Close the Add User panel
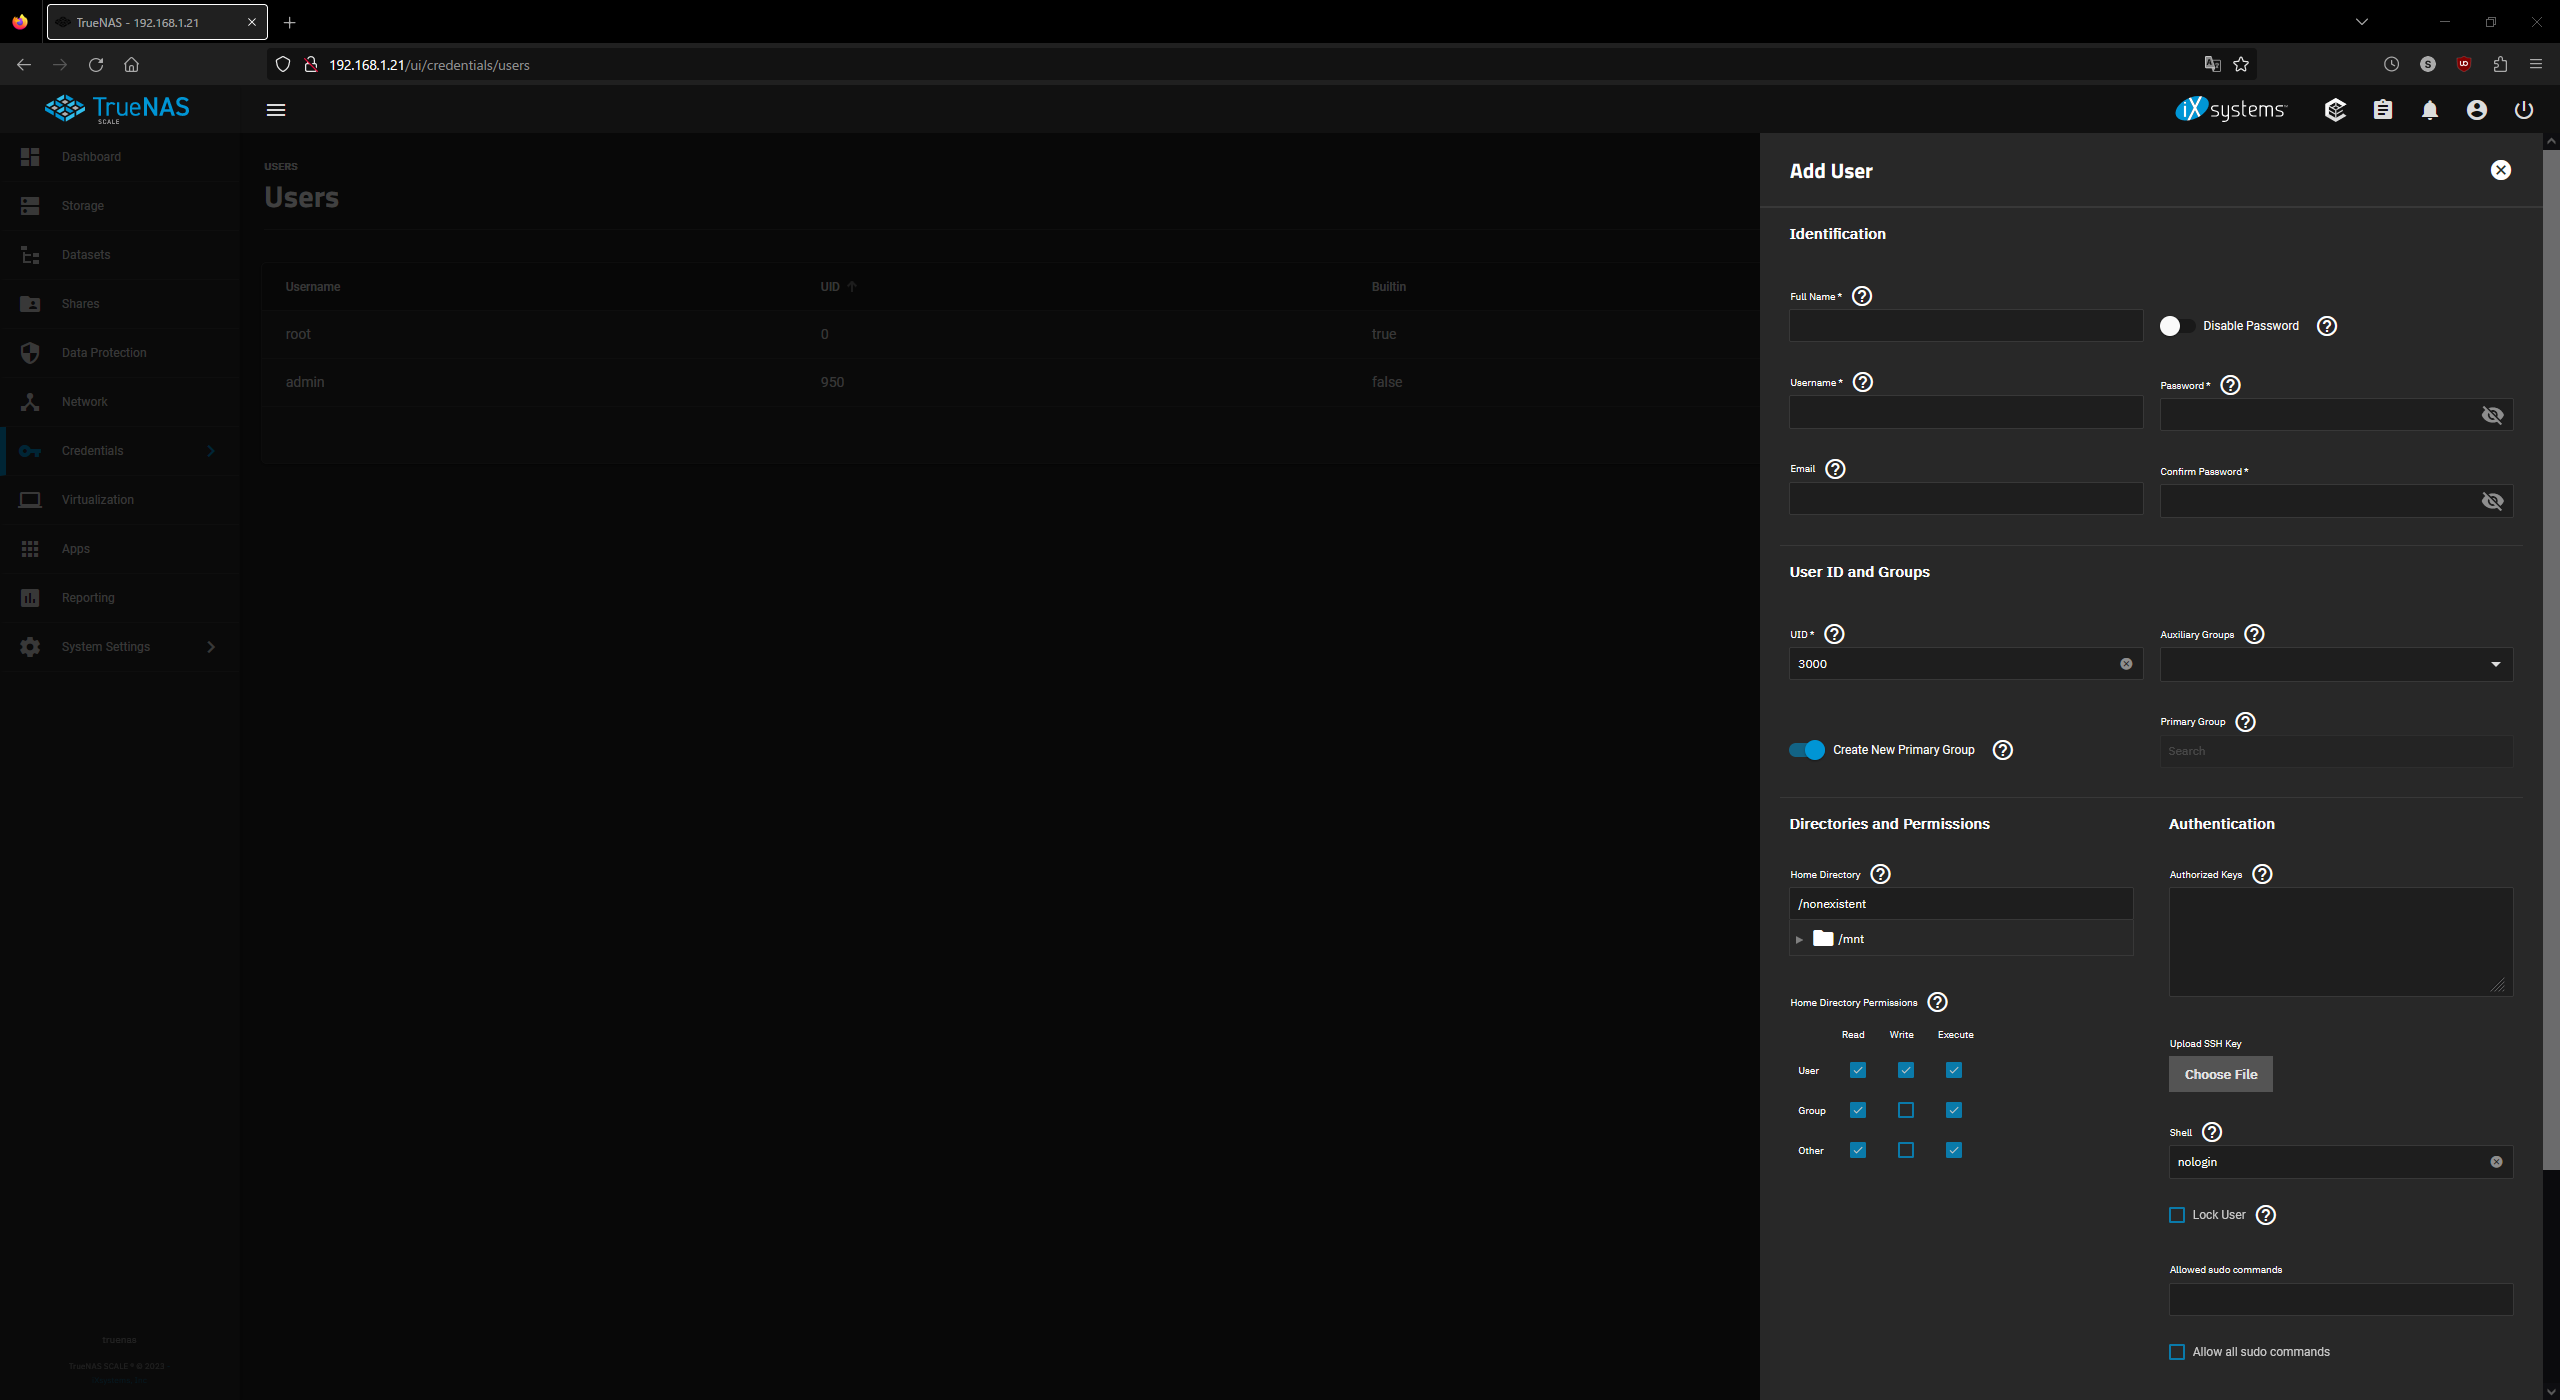The height and width of the screenshot is (1400, 2560). (2501, 169)
